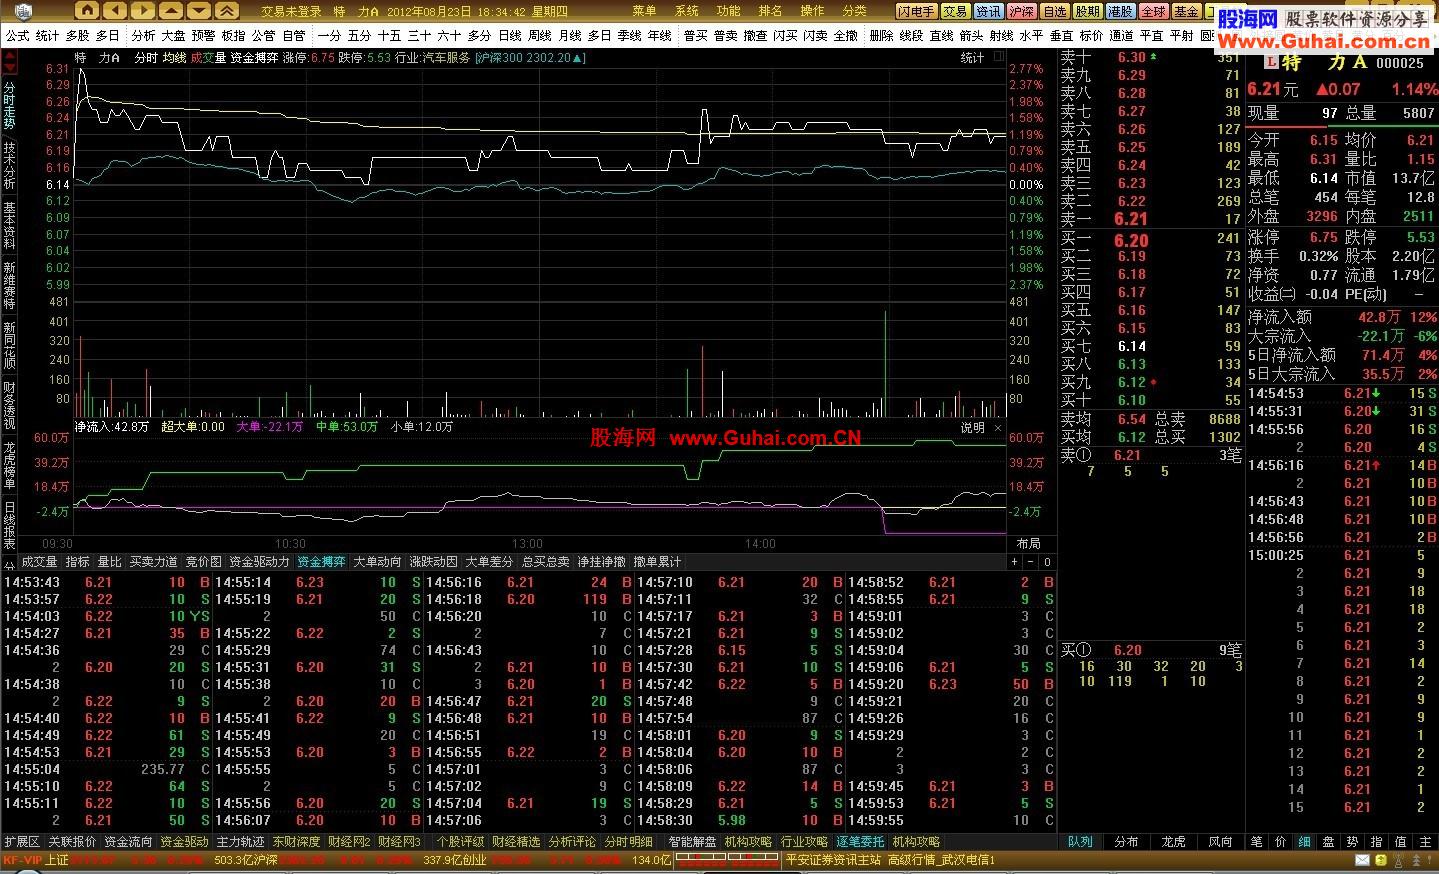Switch to the 大单动向 indicator tab
The width and height of the screenshot is (1439, 874).
click(x=377, y=562)
